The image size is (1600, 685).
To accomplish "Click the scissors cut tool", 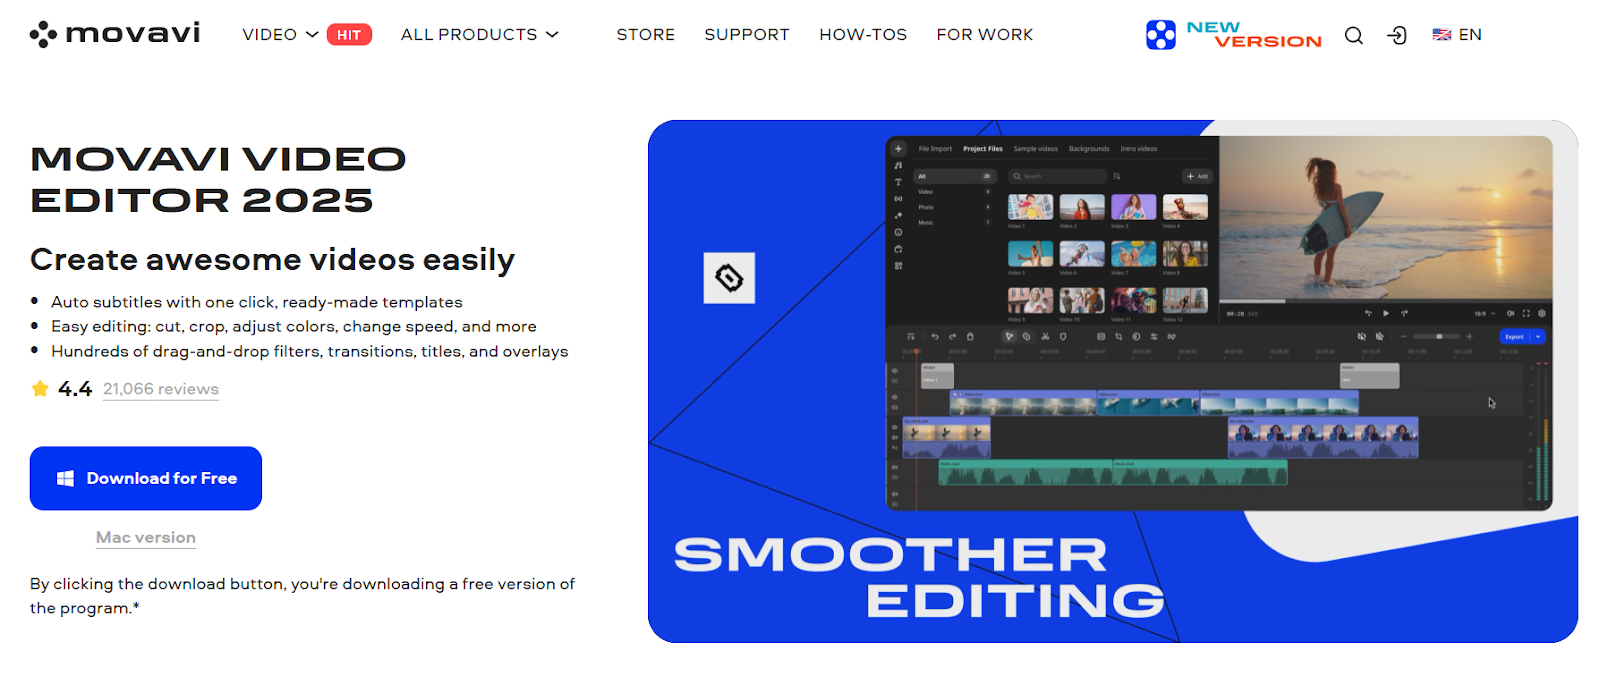I will [1045, 337].
